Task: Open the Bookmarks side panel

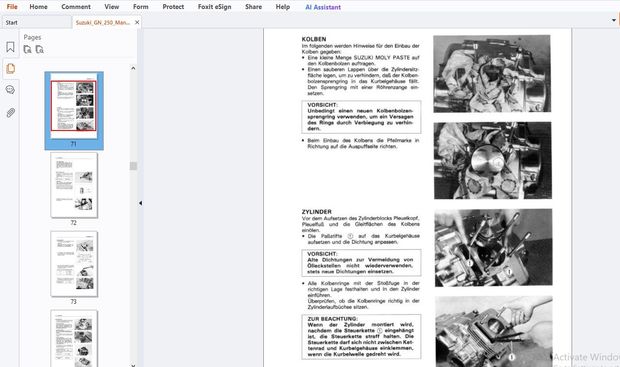Action: [x=10, y=47]
